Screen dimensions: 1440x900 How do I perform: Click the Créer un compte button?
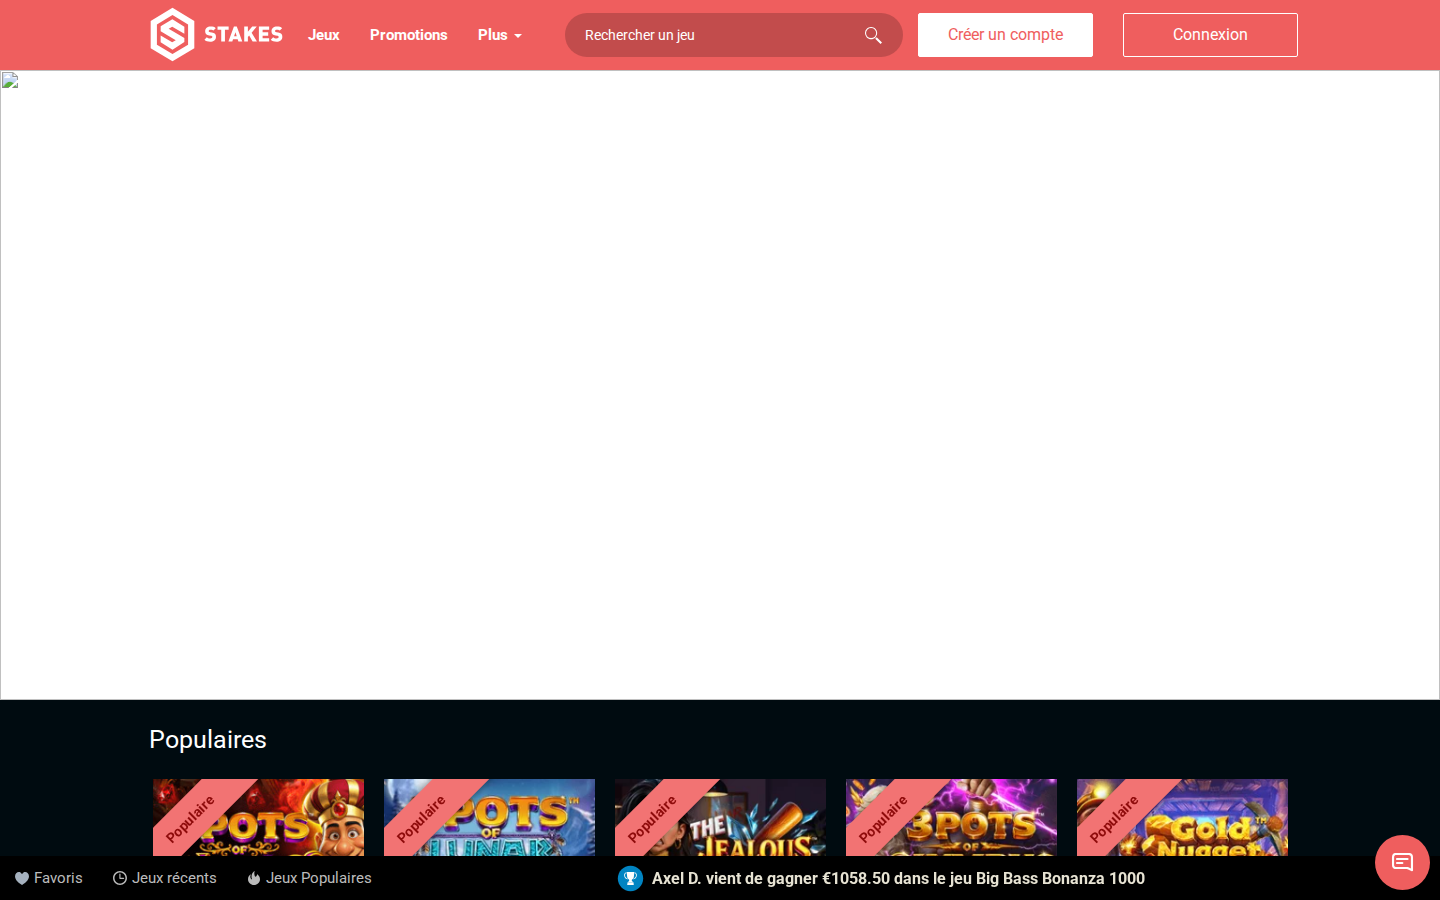(x=1005, y=35)
